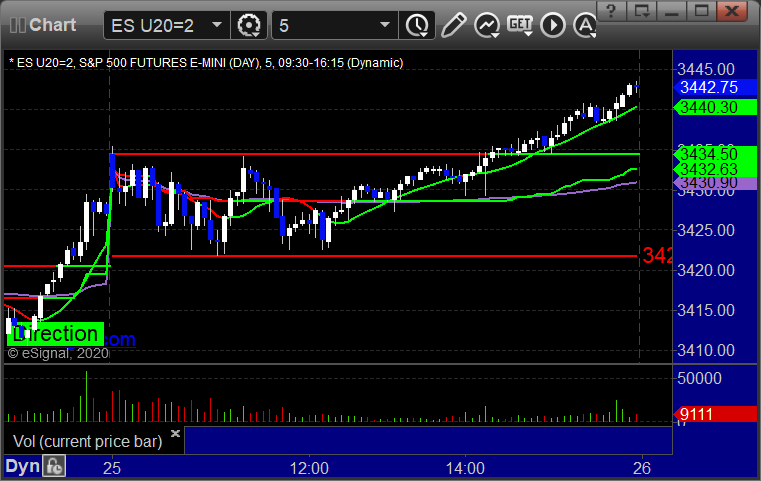Image resolution: width=761 pixels, height=481 pixels.
Task: Click the 3442.75 current price label
Action: tap(715, 87)
